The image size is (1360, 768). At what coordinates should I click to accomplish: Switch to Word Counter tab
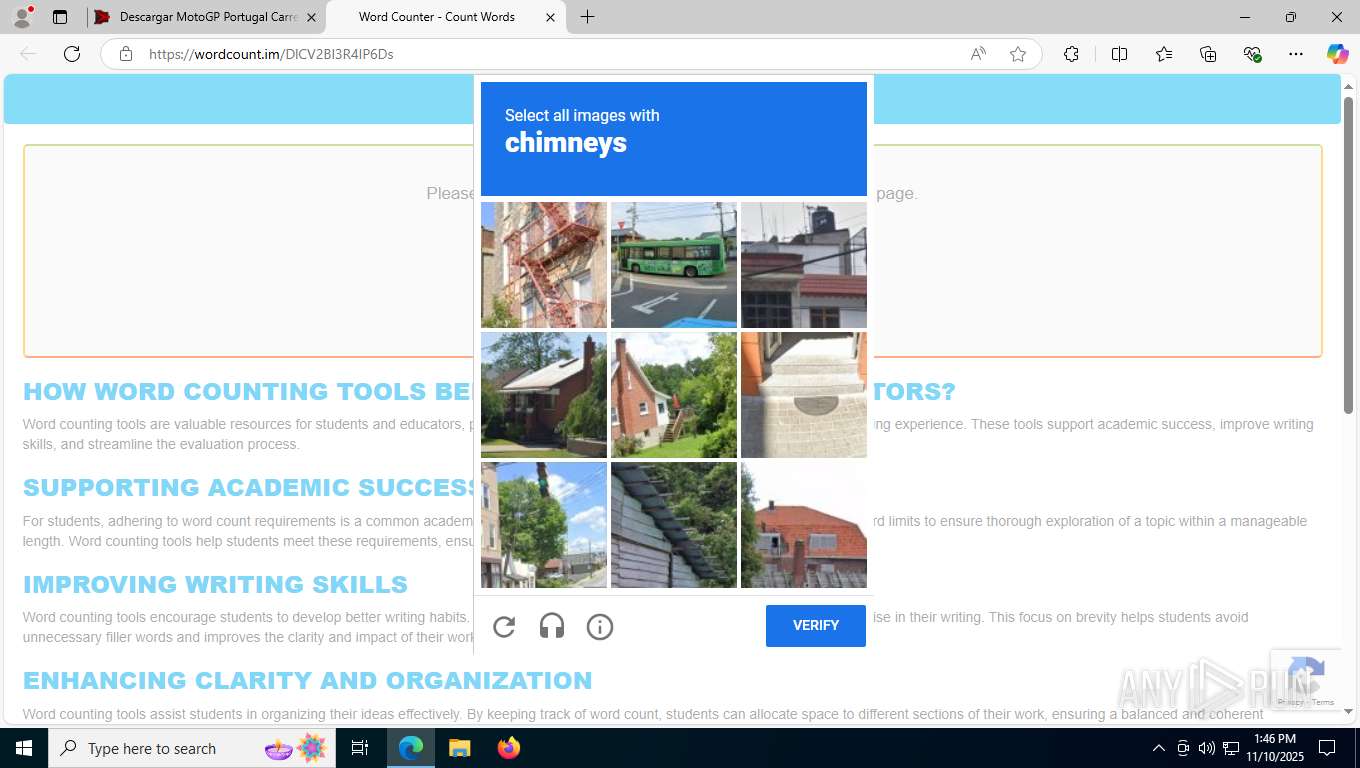[x=437, y=17]
